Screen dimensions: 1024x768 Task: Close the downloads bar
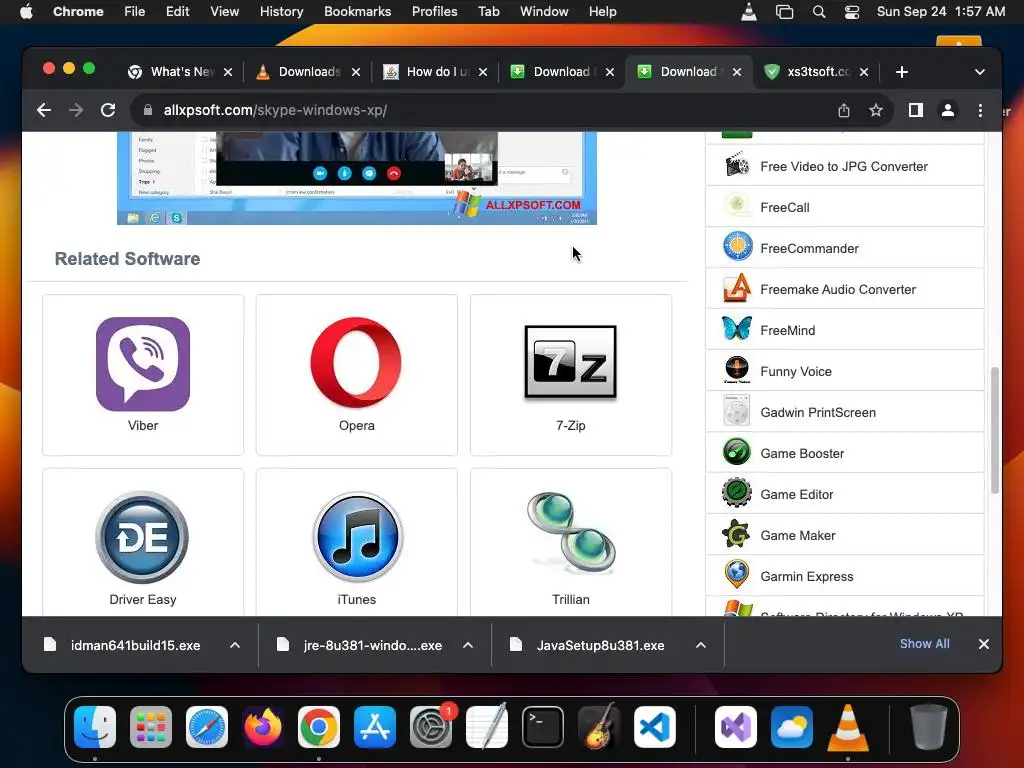point(984,644)
